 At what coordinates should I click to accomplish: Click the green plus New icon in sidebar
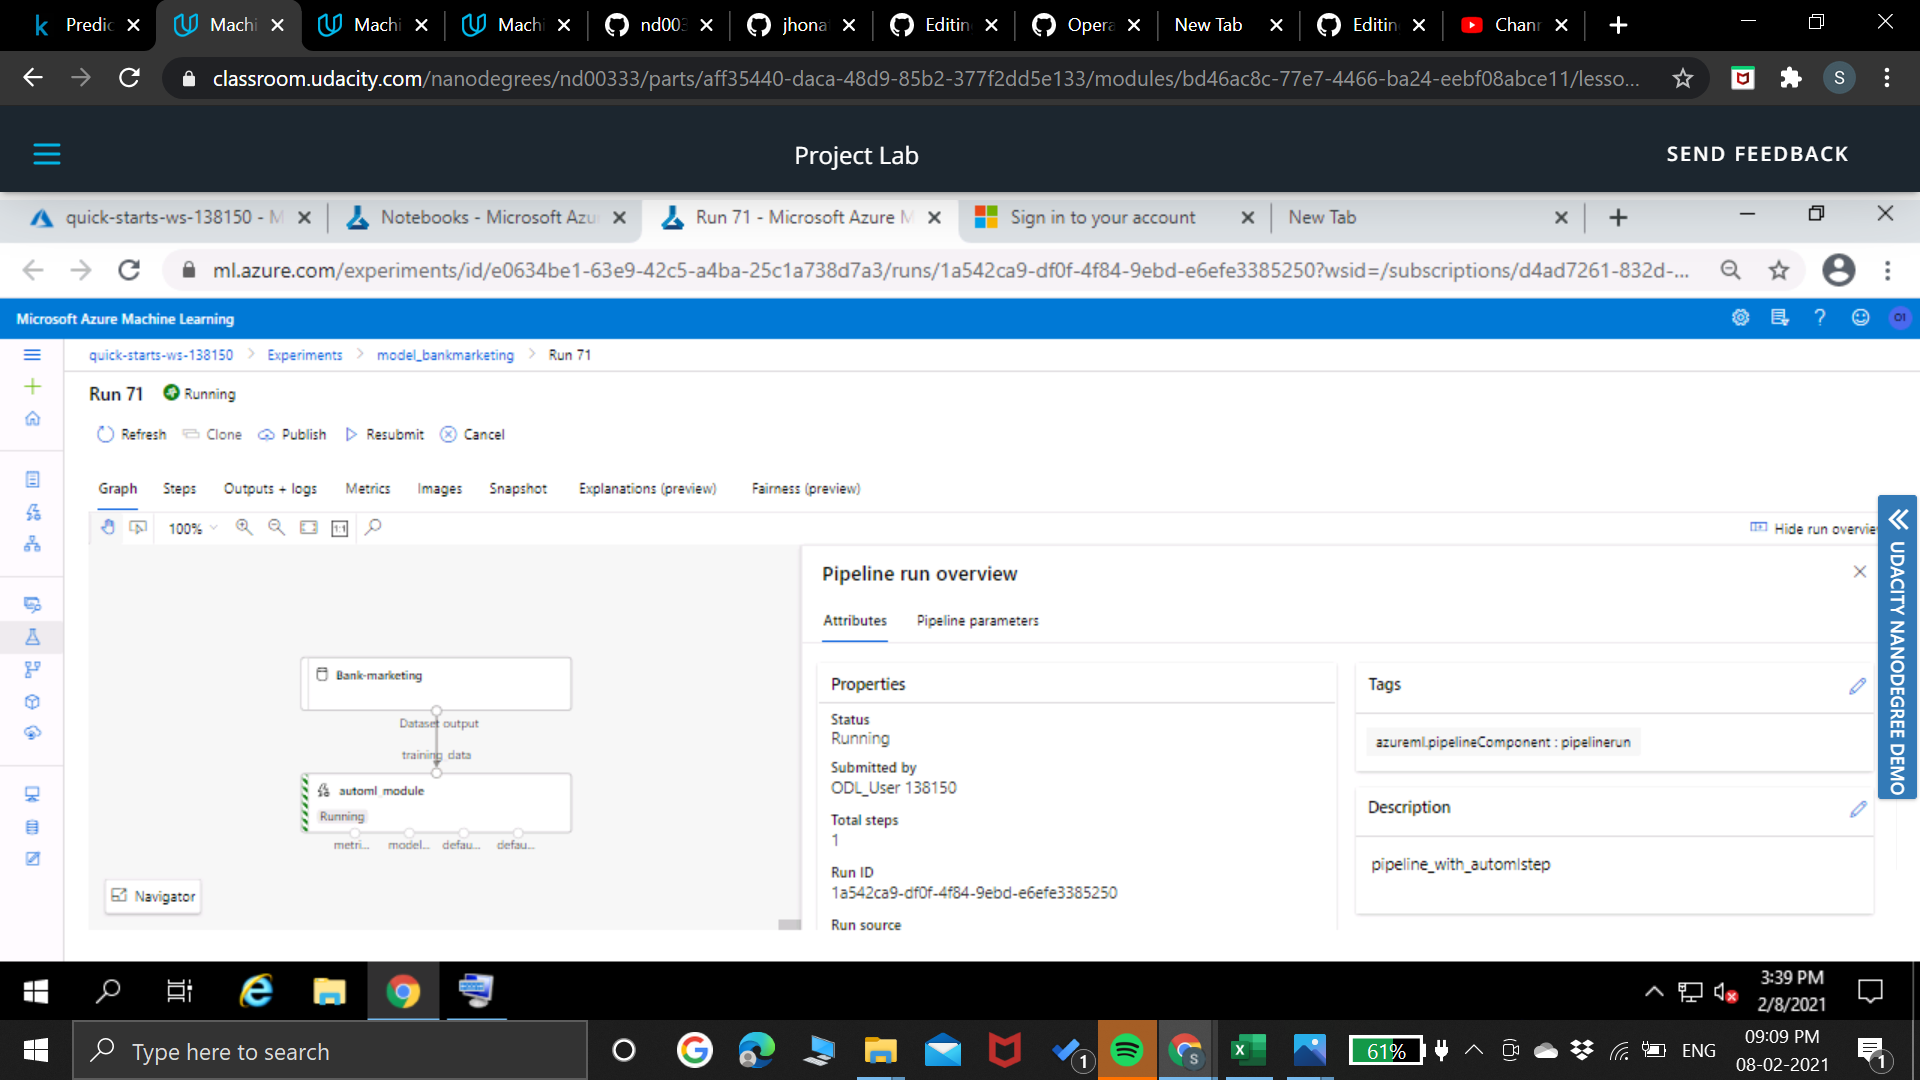[x=32, y=387]
